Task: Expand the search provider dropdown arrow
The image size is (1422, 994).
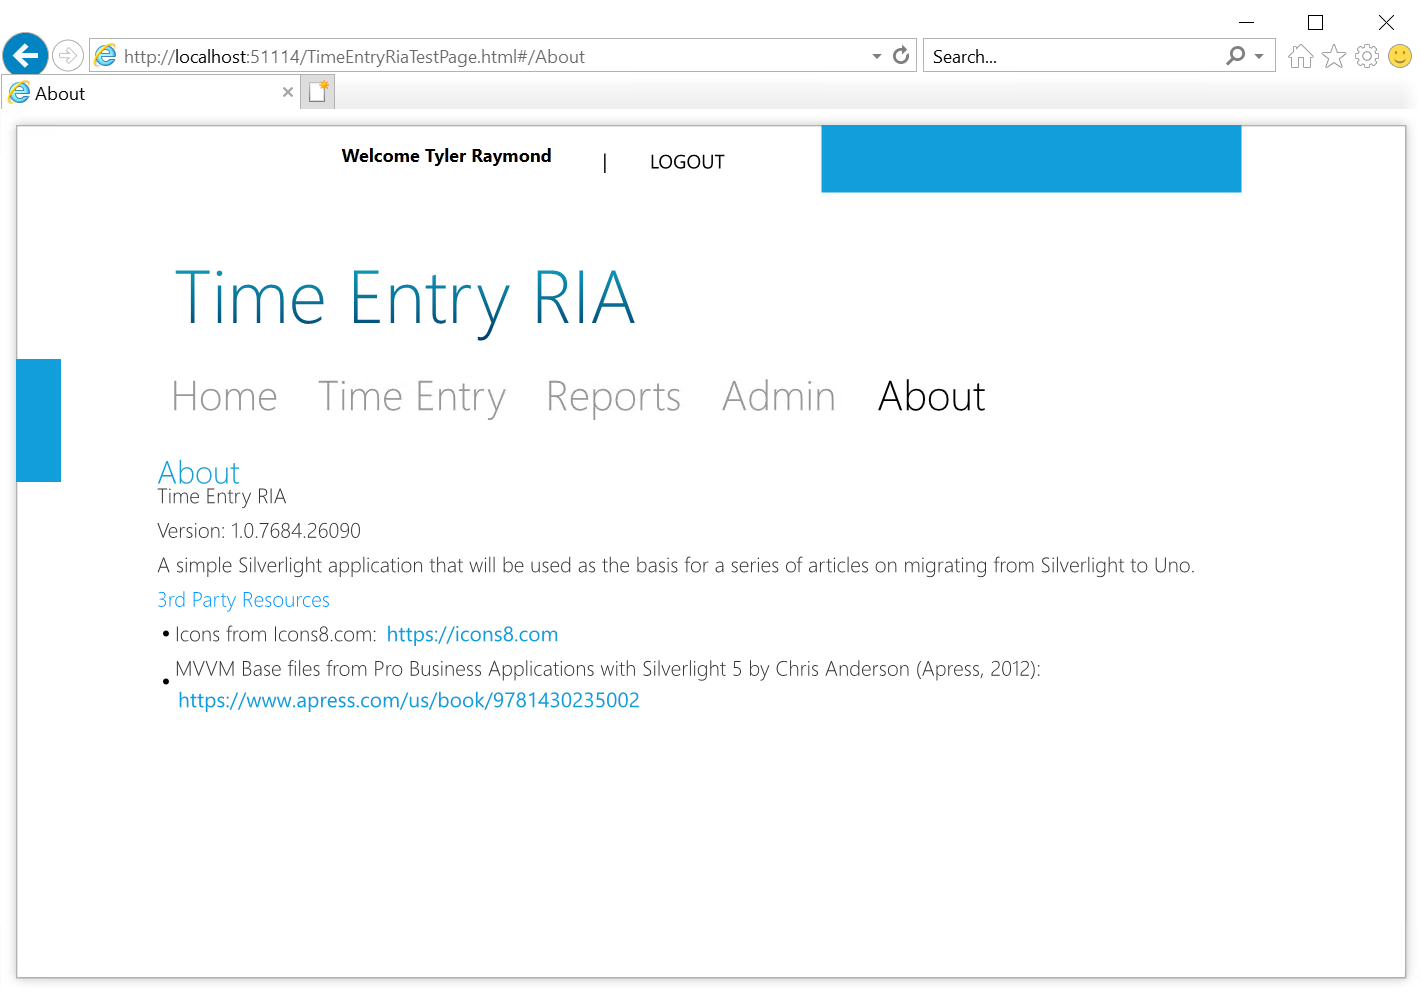Action: point(1259,57)
